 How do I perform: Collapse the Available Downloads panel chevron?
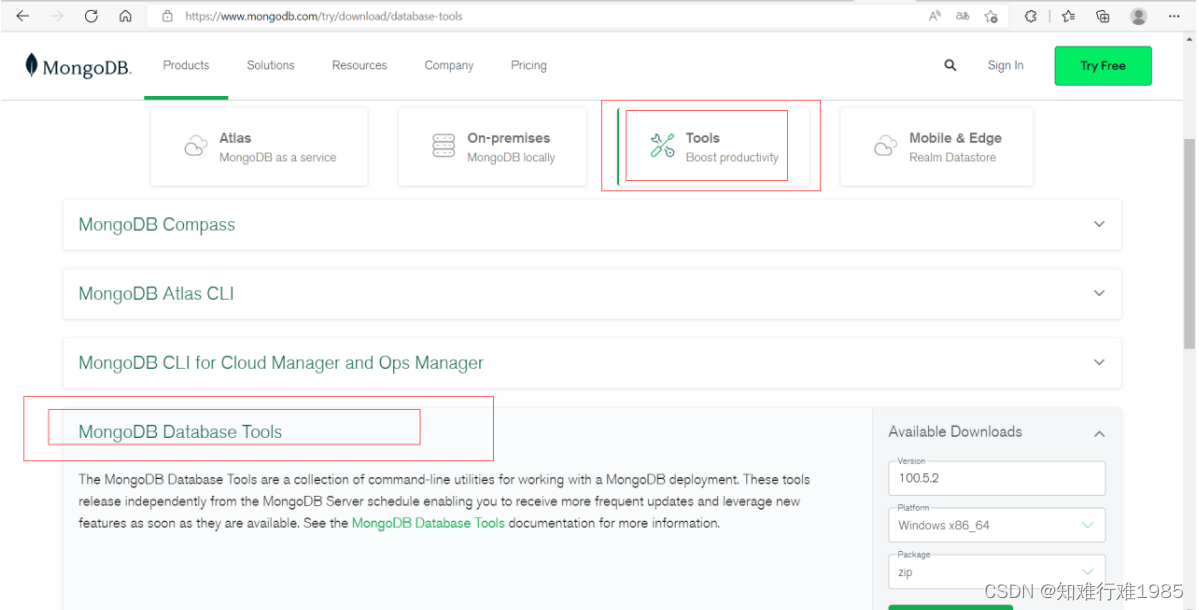coord(1099,433)
